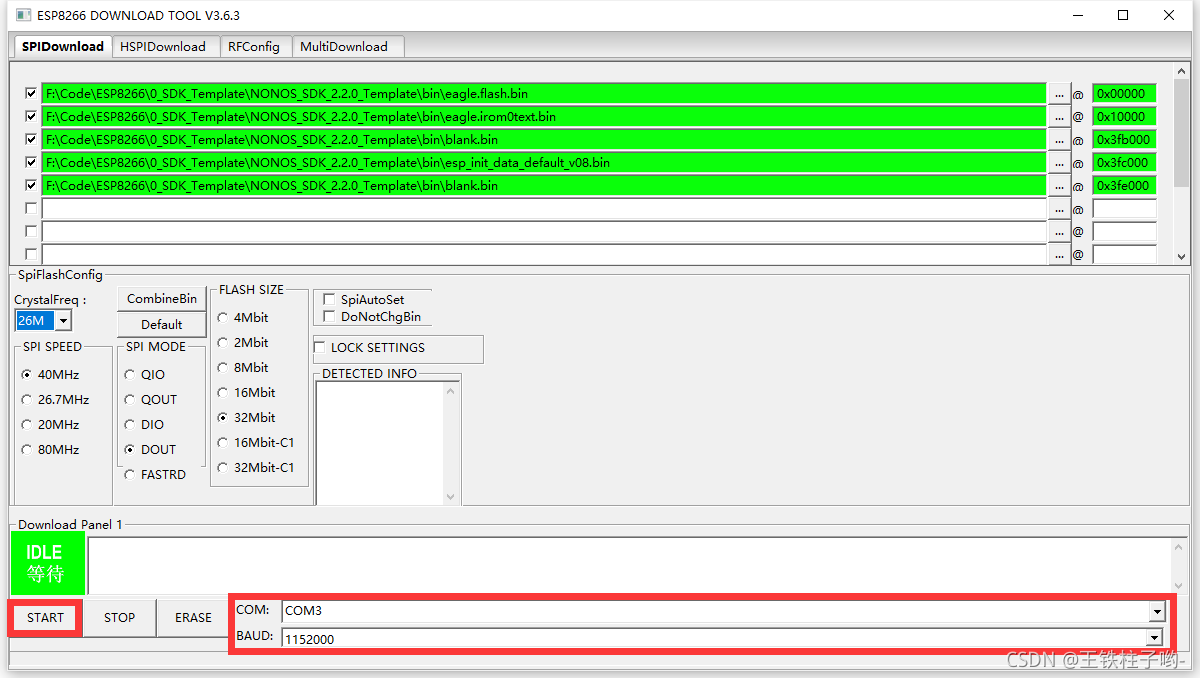Click the START button
Screen dimensions: 1200x678
pos(45,617)
